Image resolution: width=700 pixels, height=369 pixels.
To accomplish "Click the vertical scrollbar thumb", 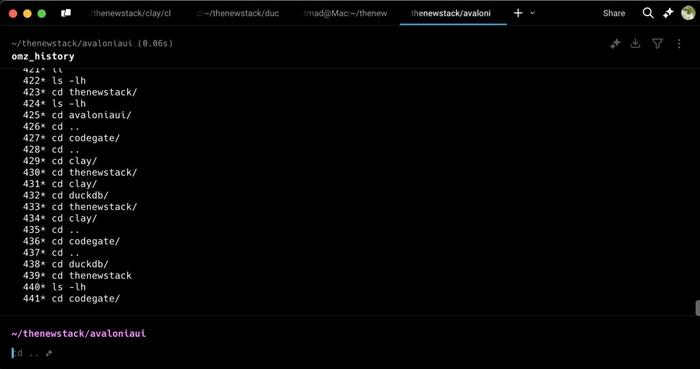I will click(697, 308).
